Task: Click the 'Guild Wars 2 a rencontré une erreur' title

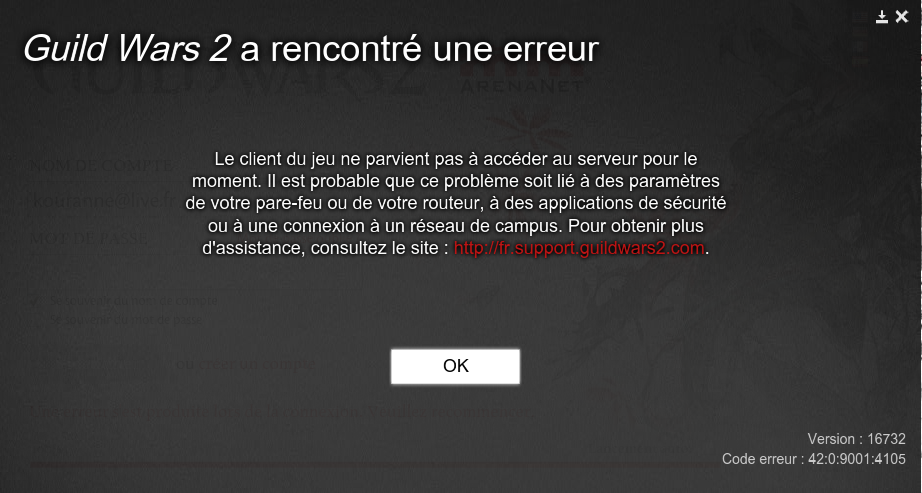Action: (x=310, y=48)
